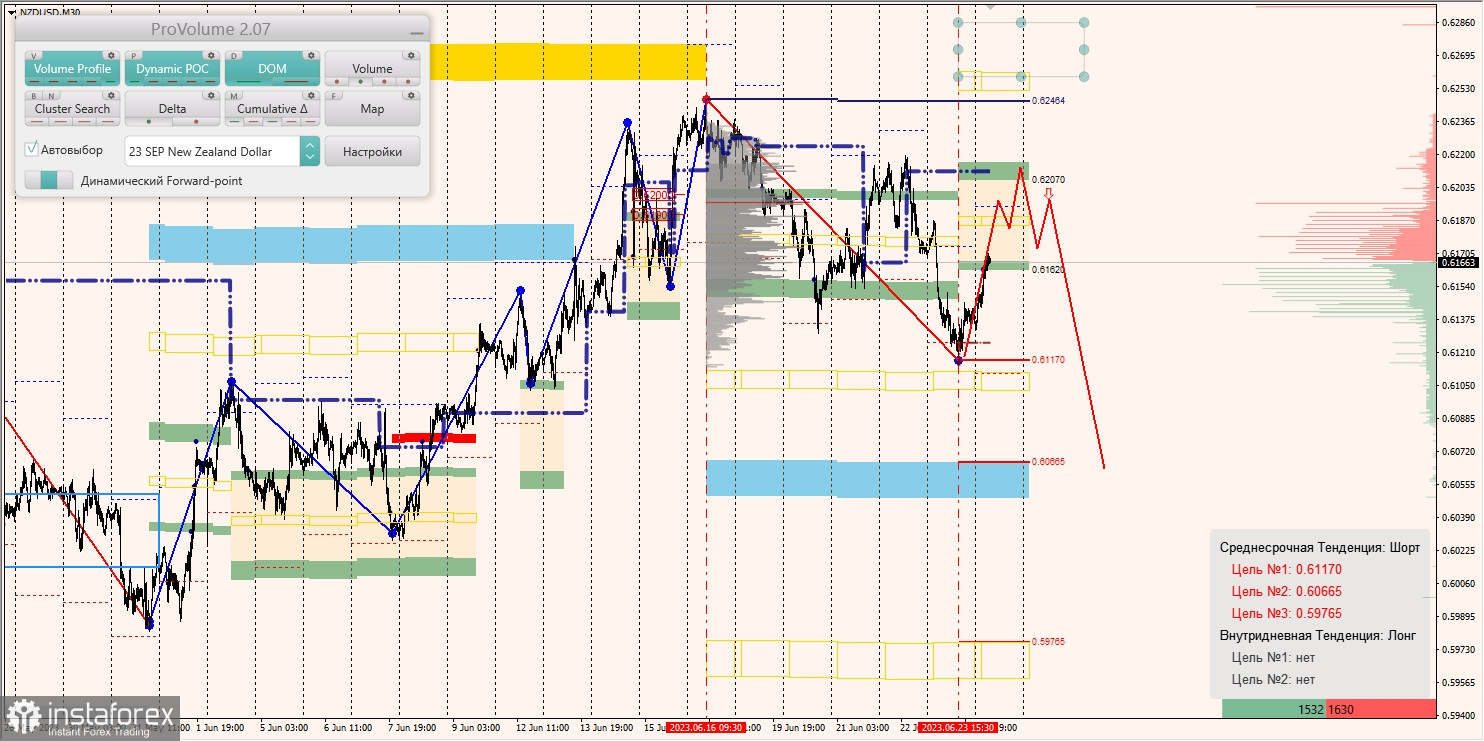Click the 0.61170 red level label
The width and height of the screenshot is (1484, 741).
1050,359
